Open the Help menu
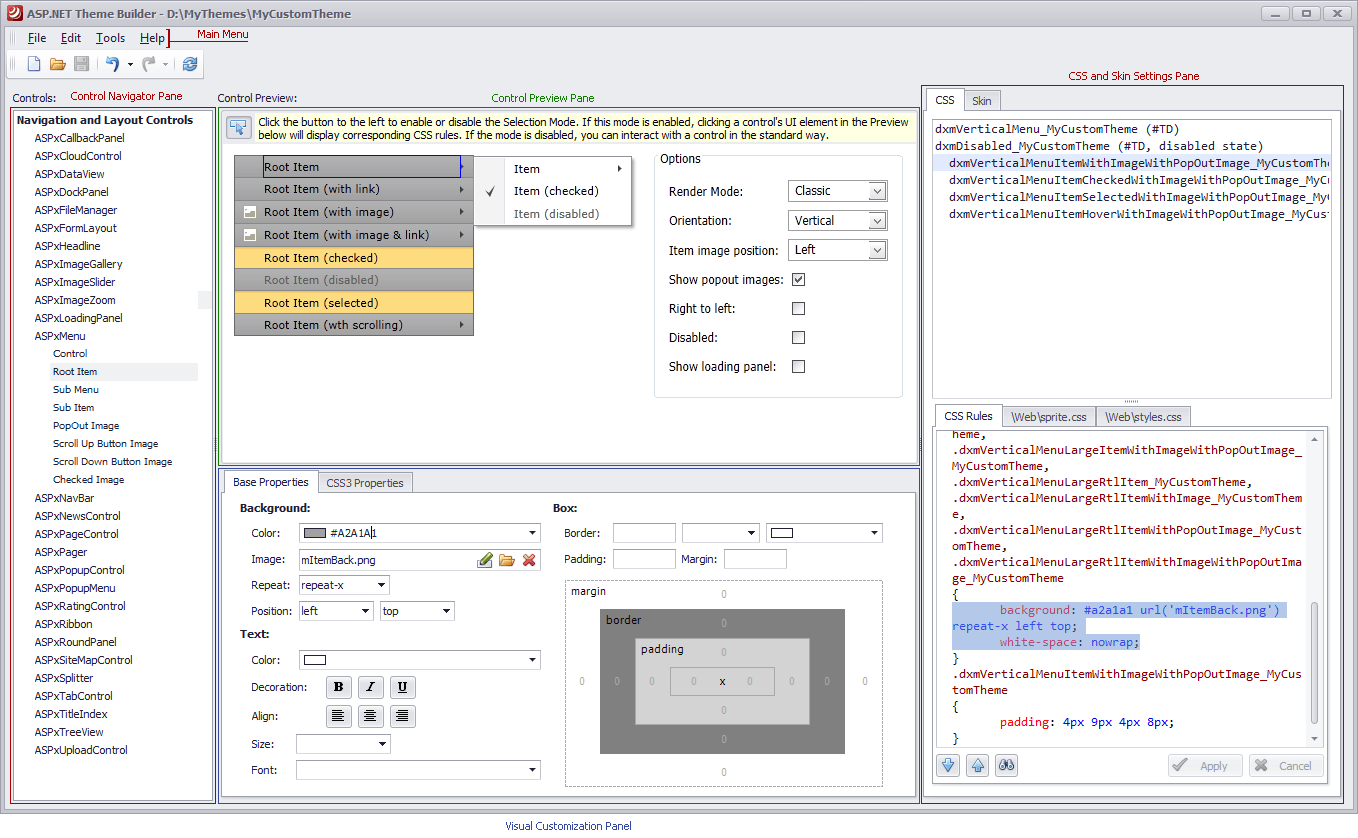Image resolution: width=1358 pixels, height=838 pixels. pyautogui.click(x=152, y=38)
